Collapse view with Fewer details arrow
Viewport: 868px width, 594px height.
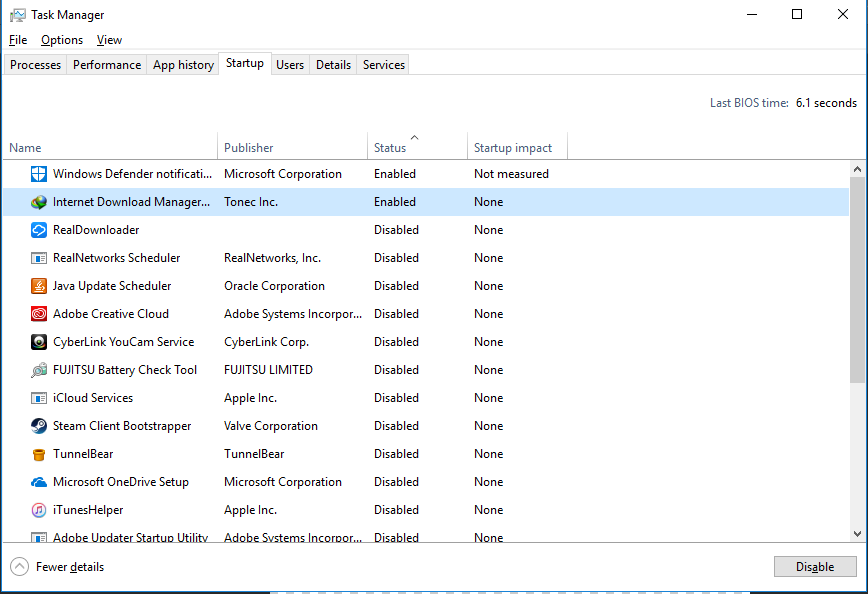19,566
